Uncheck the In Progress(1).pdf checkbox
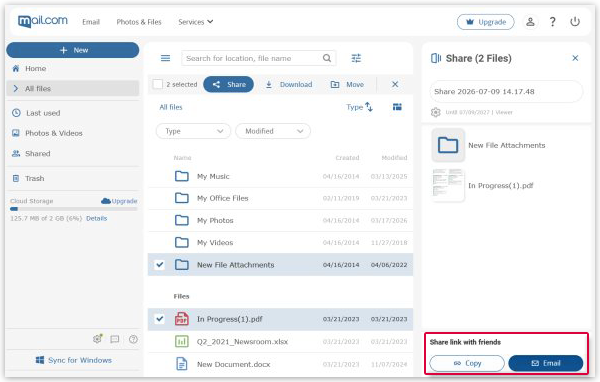 [x=160, y=319]
